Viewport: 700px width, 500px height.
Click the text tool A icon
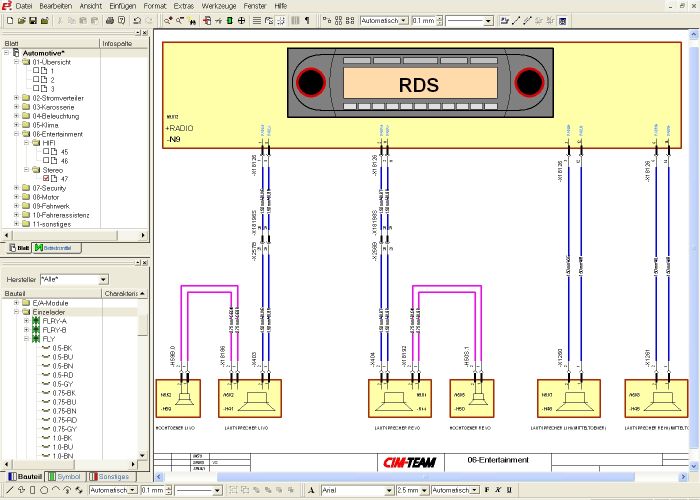point(312,491)
